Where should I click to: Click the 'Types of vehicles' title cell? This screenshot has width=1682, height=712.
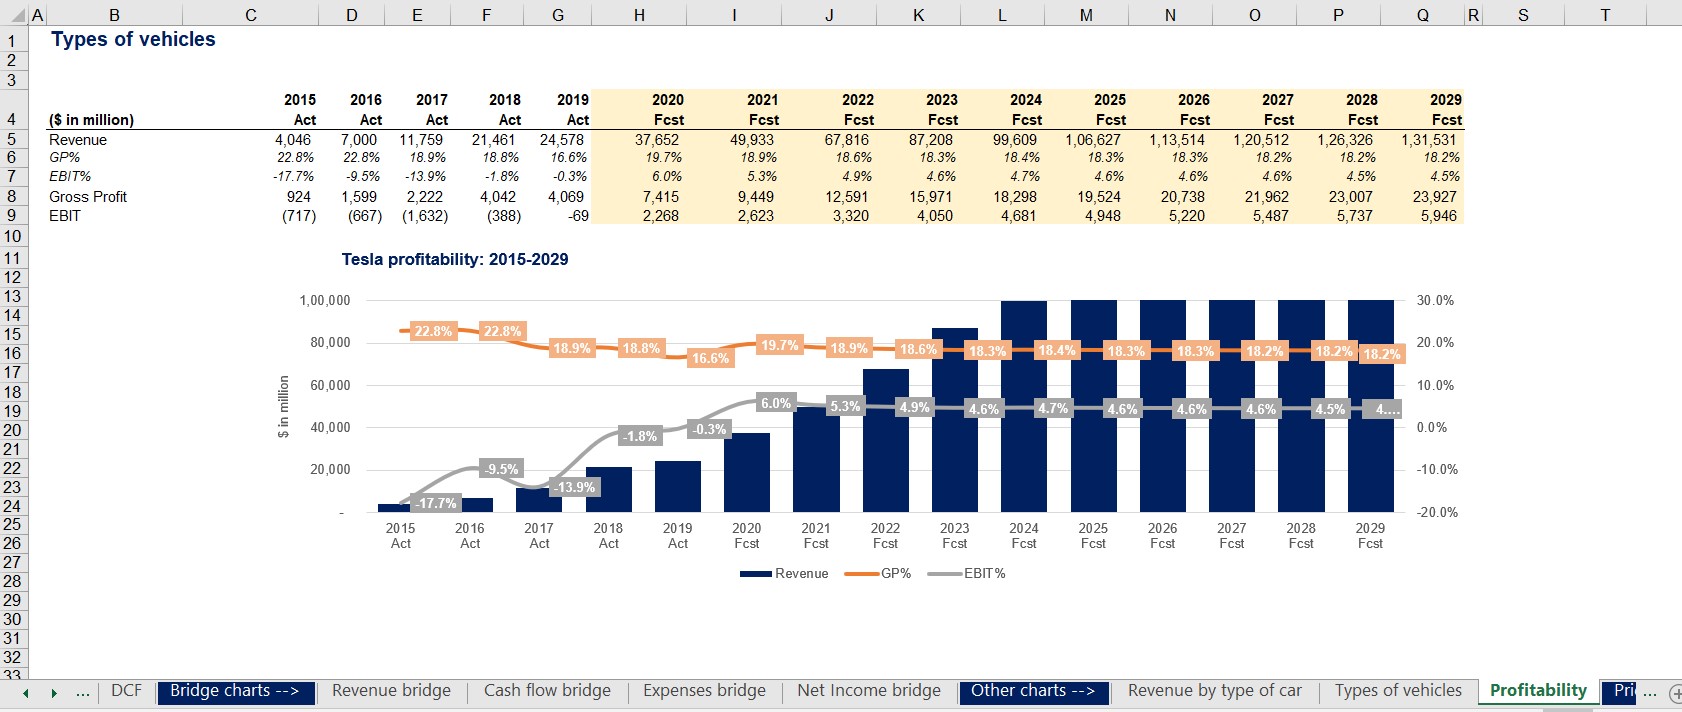click(133, 39)
